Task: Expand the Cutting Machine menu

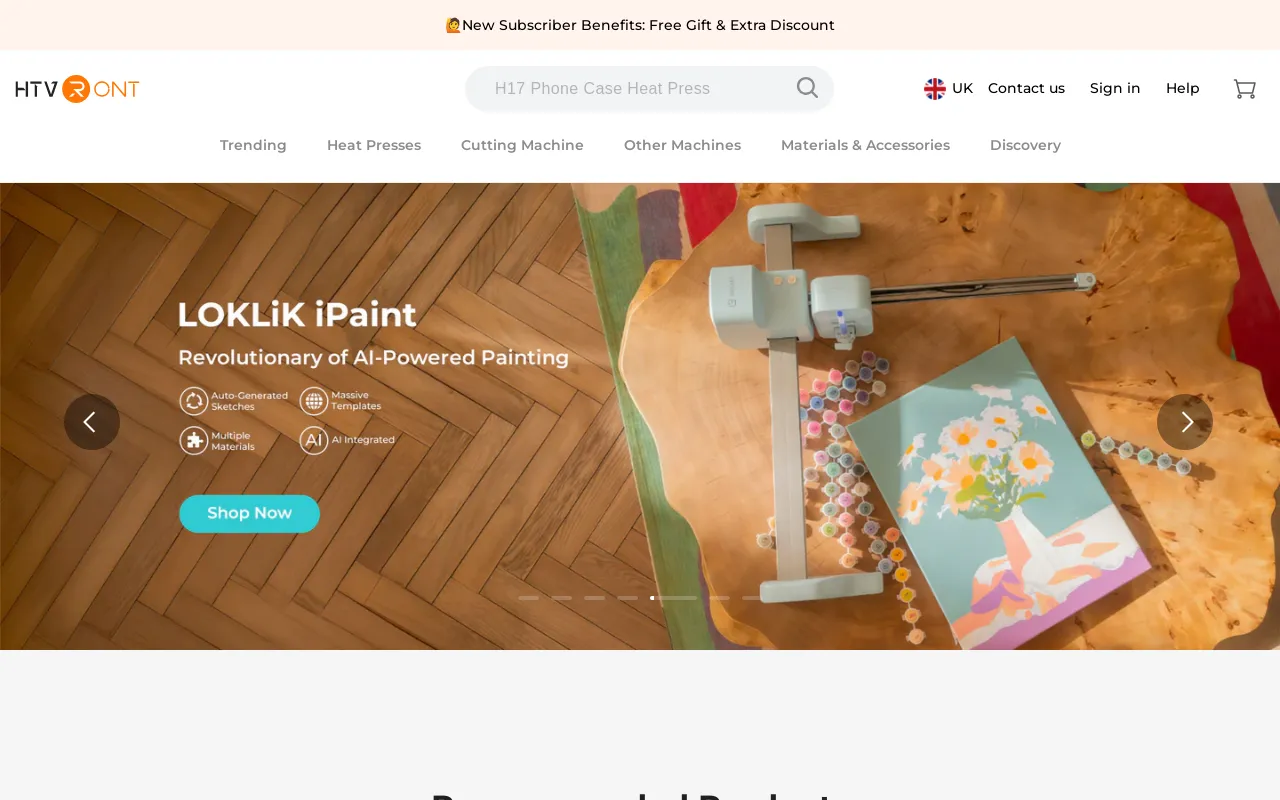Action: tap(522, 145)
